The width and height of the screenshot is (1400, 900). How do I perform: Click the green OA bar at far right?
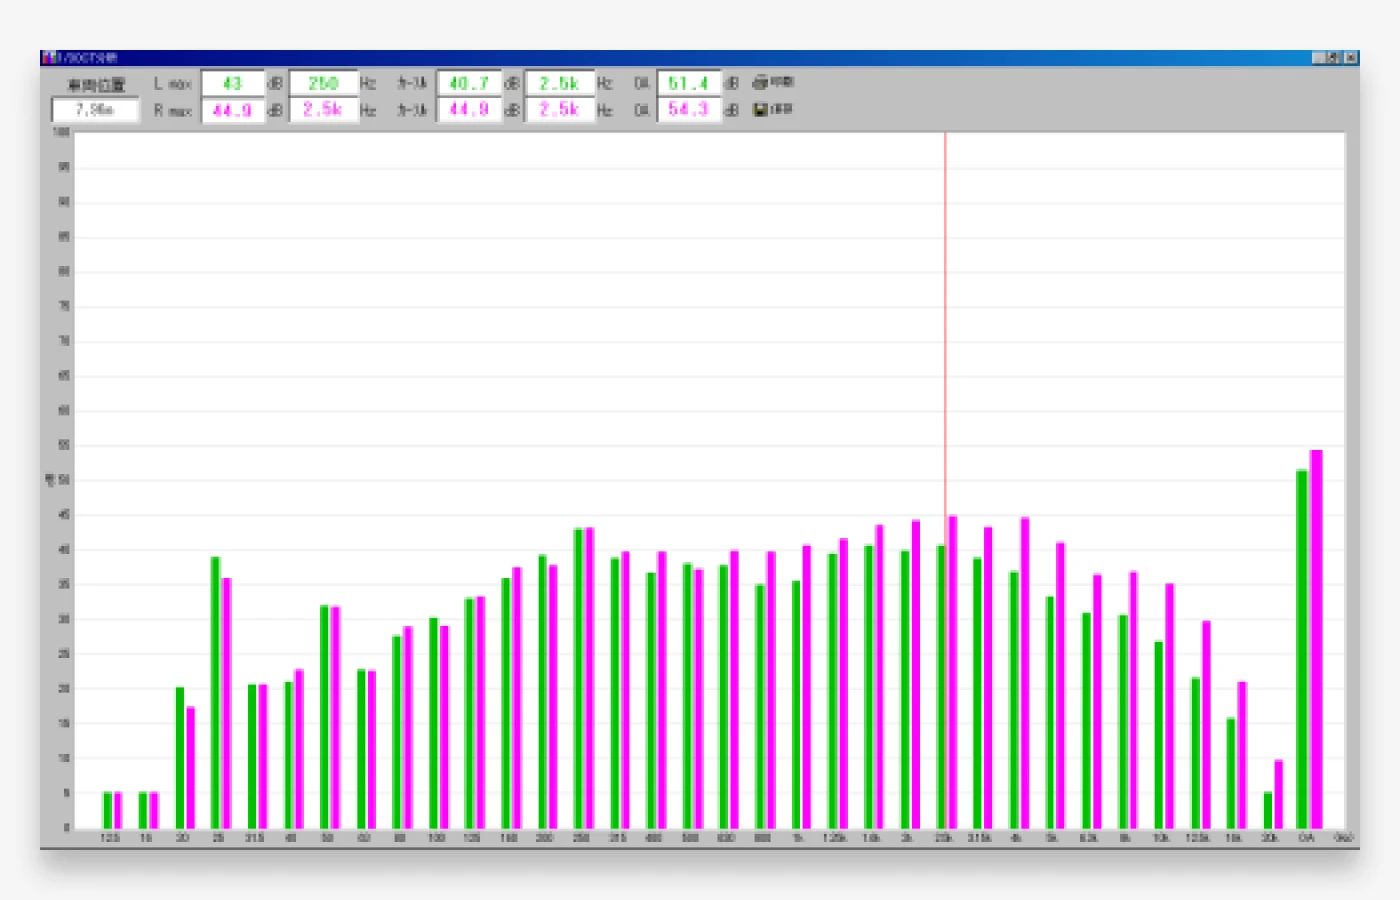1302,650
